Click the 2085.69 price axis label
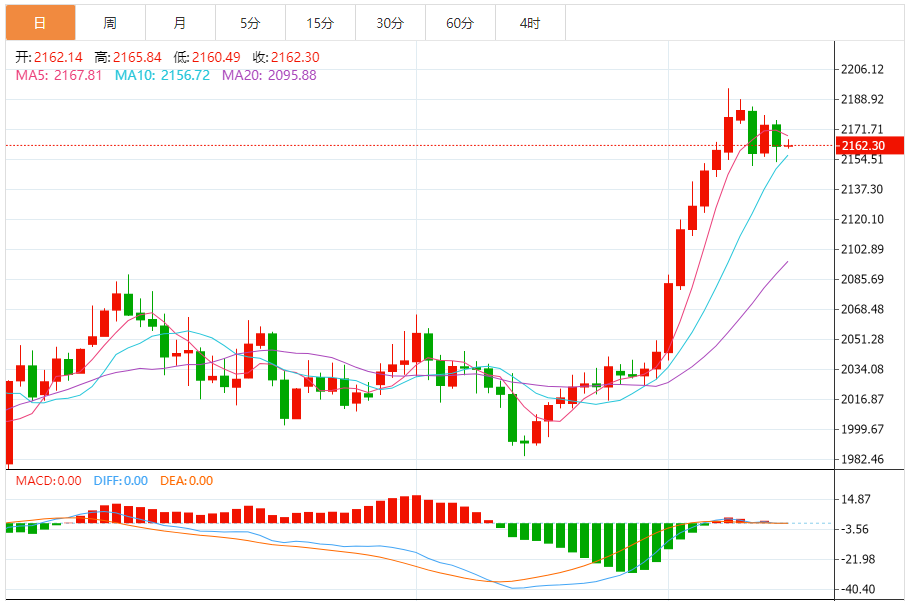Screen dimensions: 912x601 pos(863,279)
